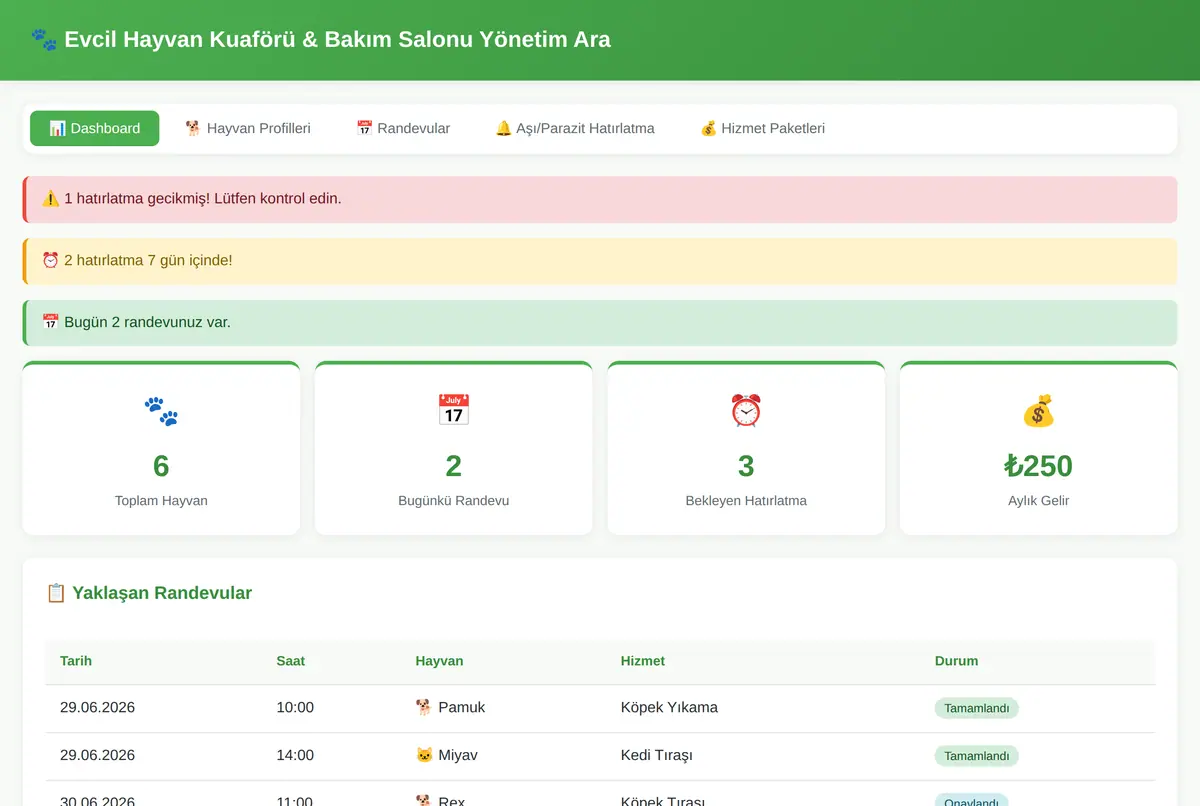The image size is (1200, 806).
Task: Click the calendar icon on Randevular tab
Action: pyautogui.click(x=364, y=128)
